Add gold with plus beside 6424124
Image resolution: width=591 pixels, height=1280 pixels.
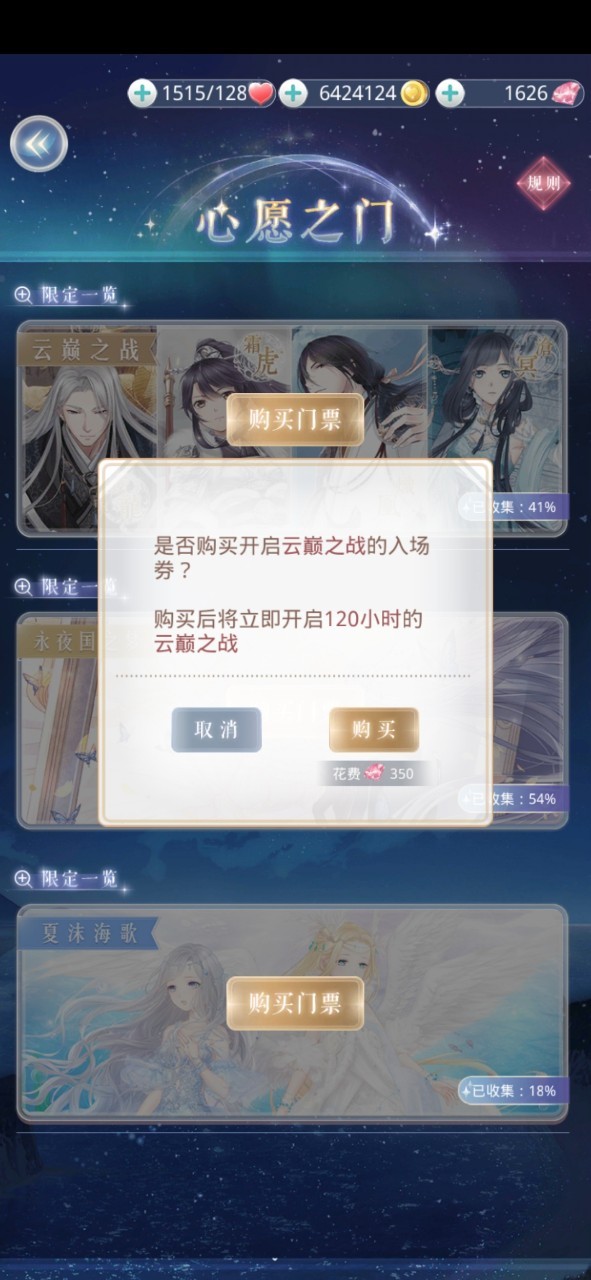pyautogui.click(x=293, y=94)
